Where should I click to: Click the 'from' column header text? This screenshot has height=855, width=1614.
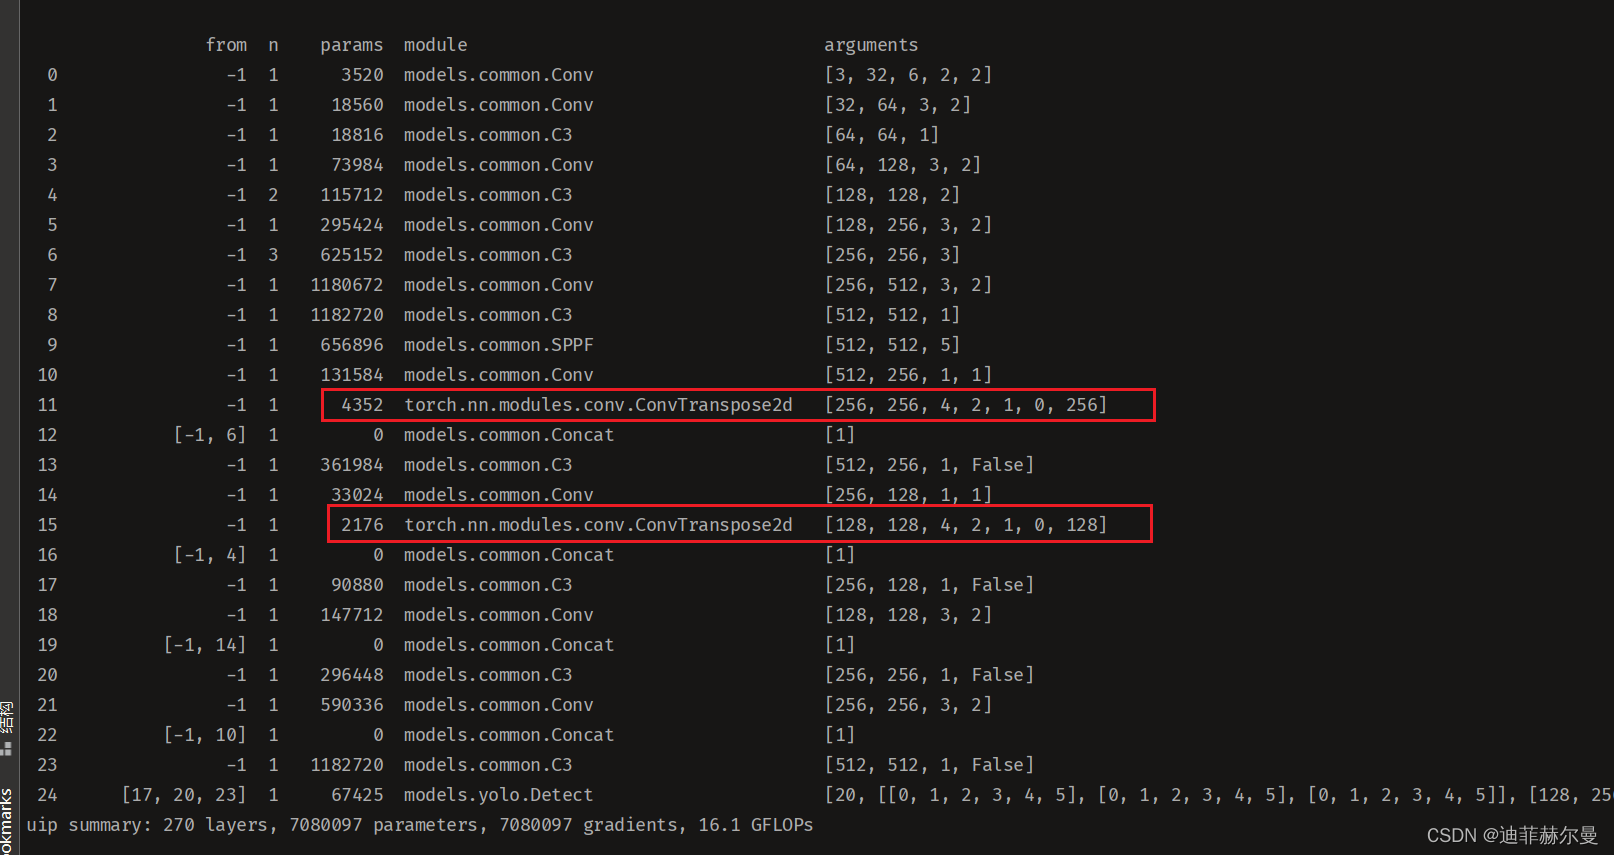[226, 45]
